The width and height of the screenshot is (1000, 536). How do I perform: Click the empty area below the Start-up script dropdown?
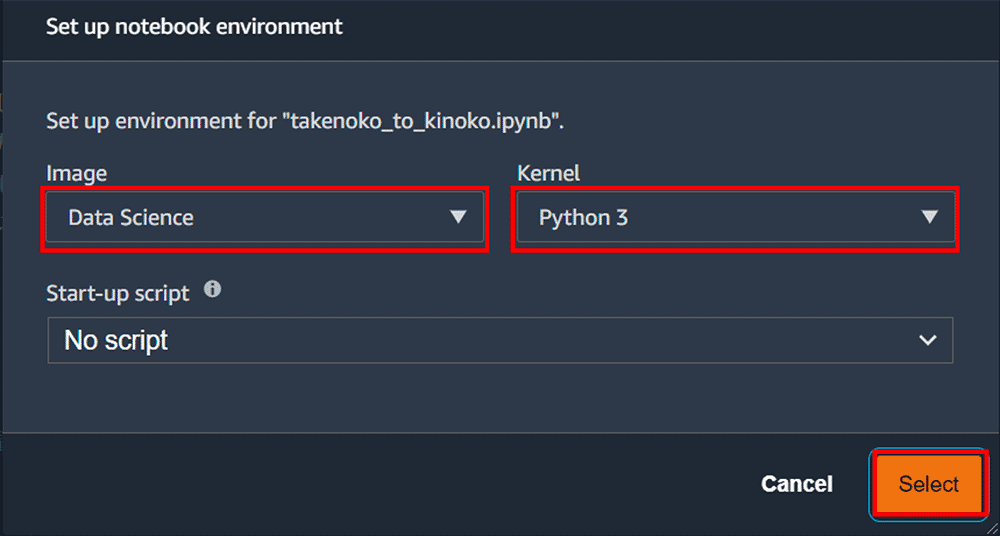click(500, 397)
